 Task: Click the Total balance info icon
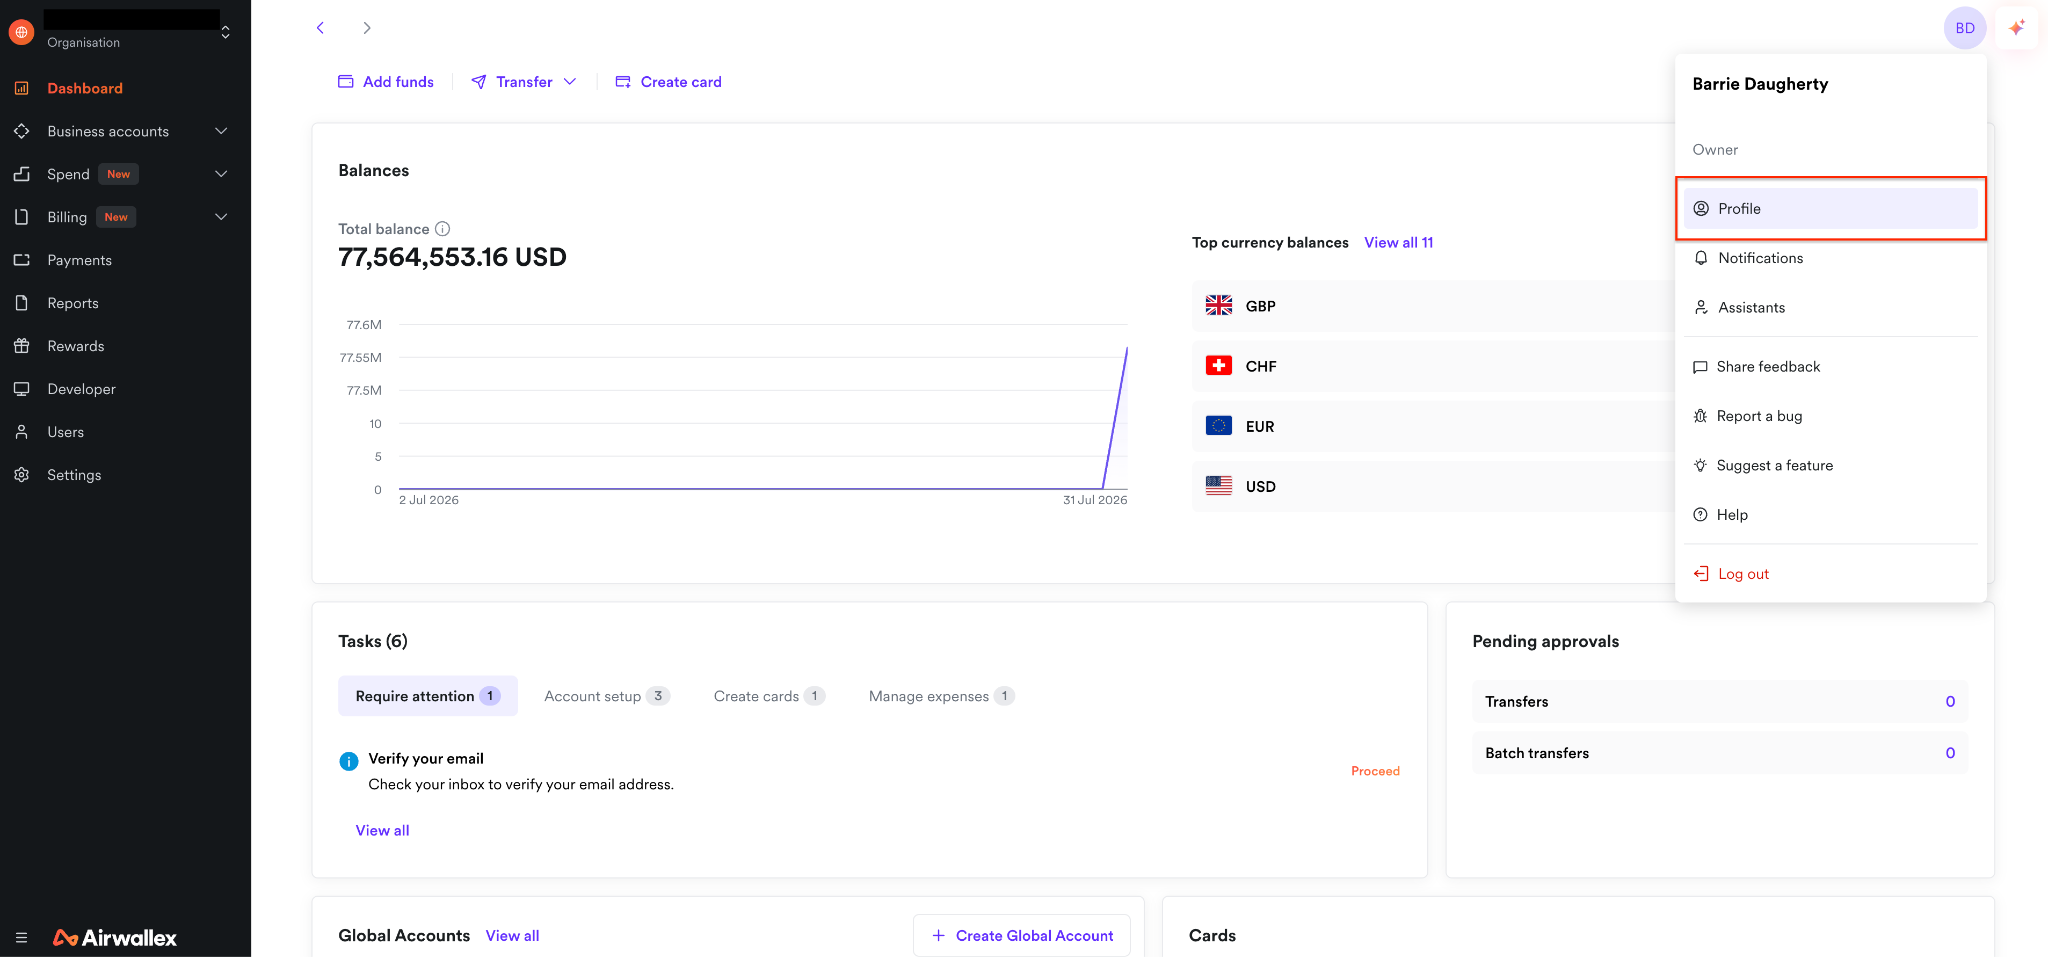pos(442,229)
